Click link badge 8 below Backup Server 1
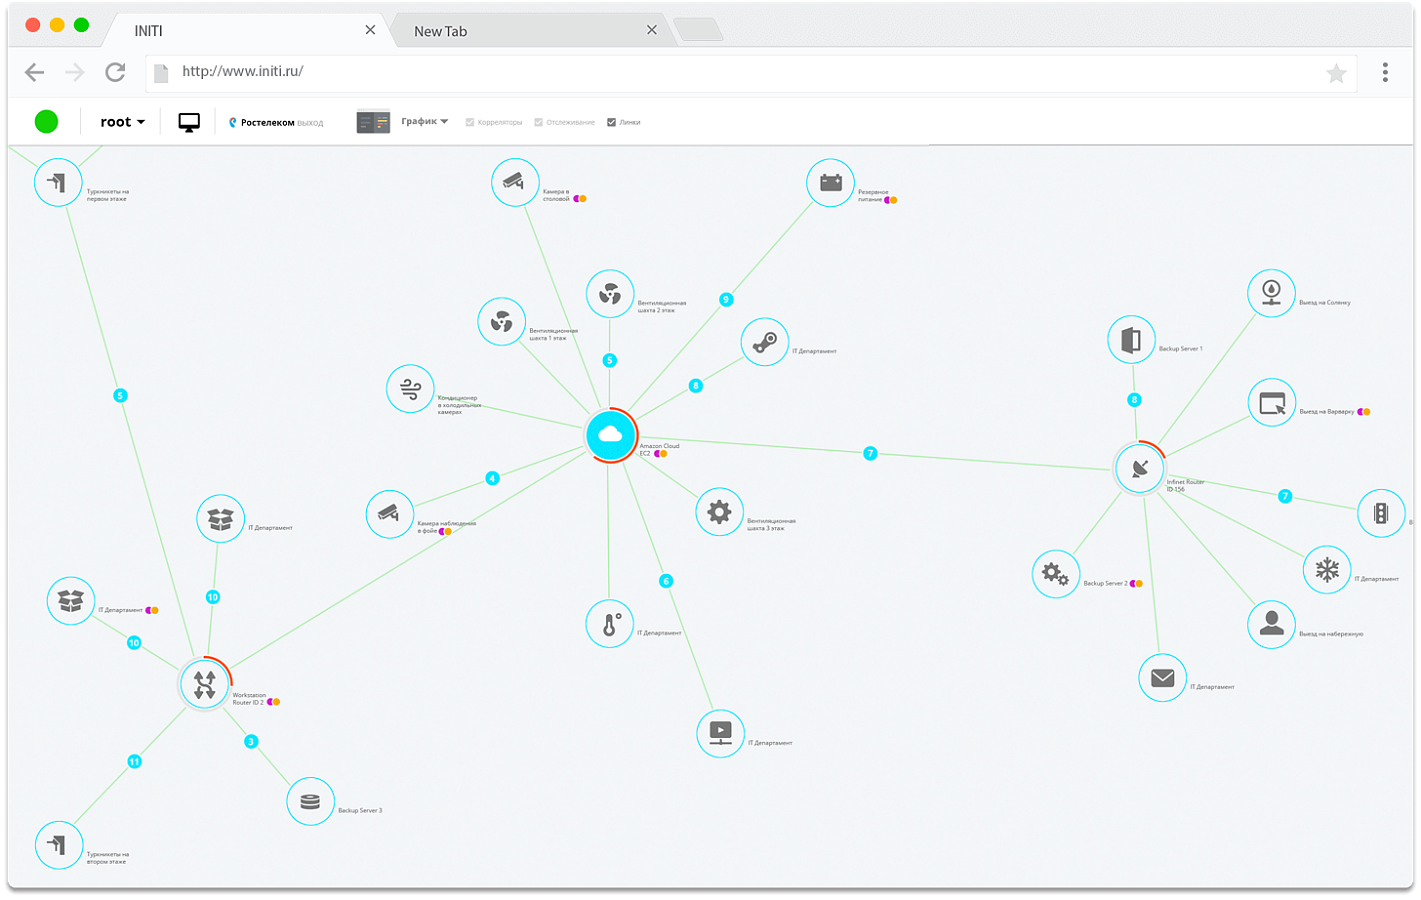The image size is (1421, 900). click(x=1133, y=400)
